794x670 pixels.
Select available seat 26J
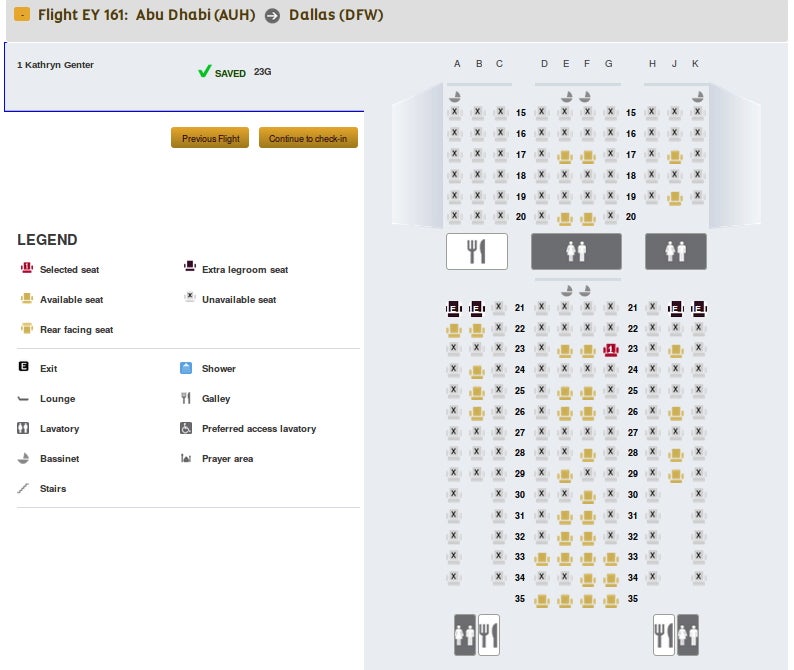click(676, 414)
